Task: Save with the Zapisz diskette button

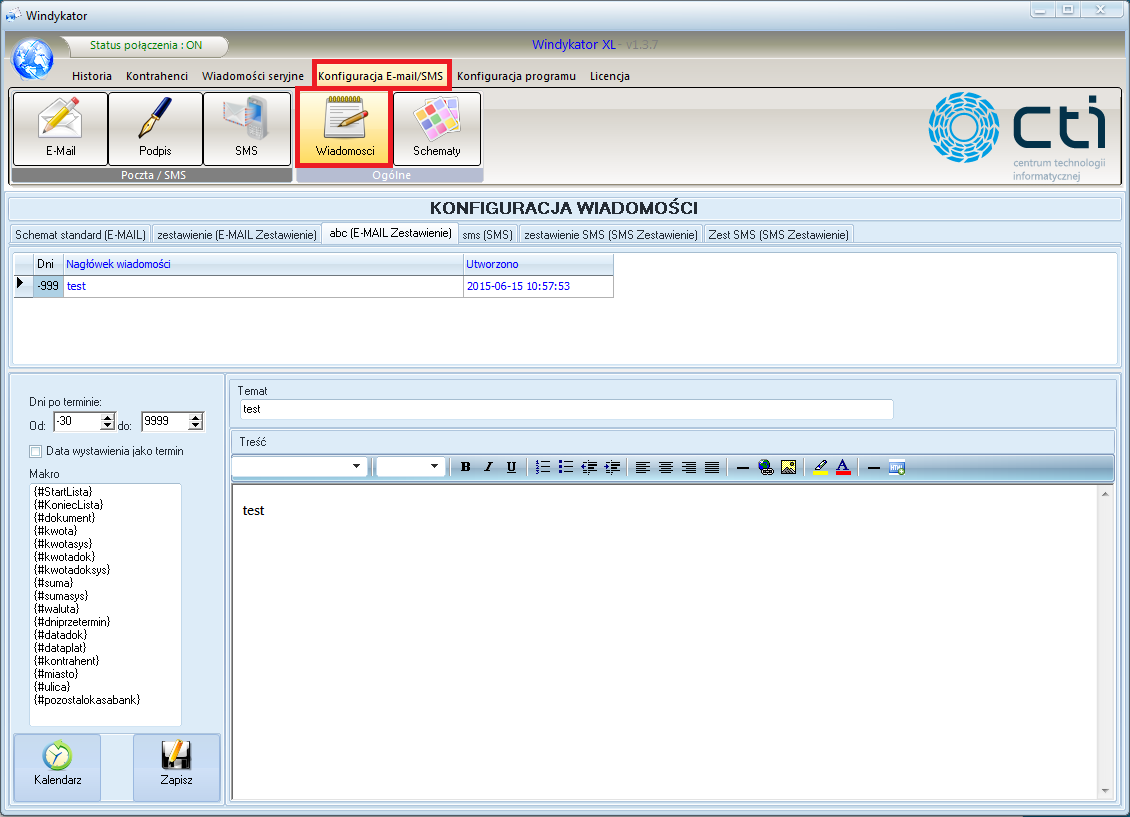Action: [177, 767]
